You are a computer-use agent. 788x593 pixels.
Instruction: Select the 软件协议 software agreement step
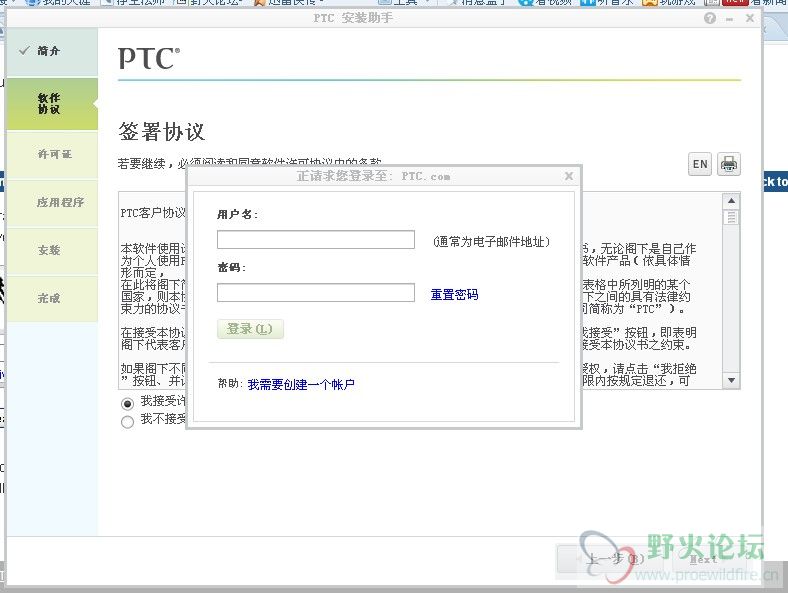52,104
